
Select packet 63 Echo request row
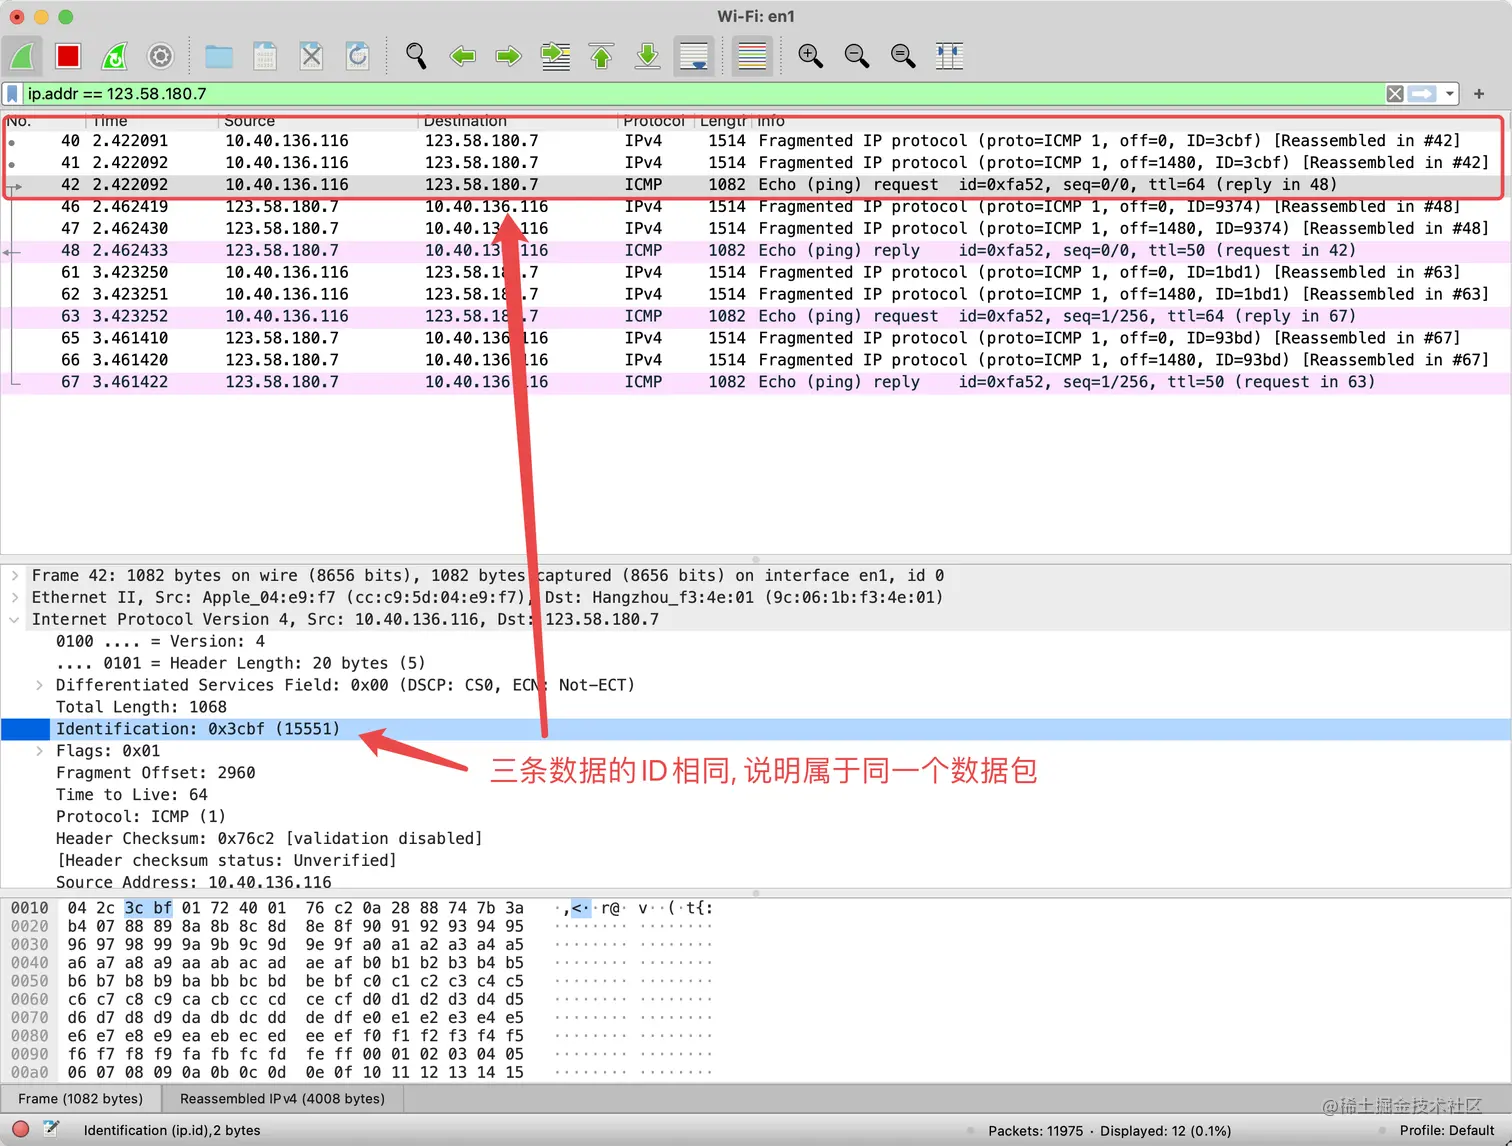point(755,317)
